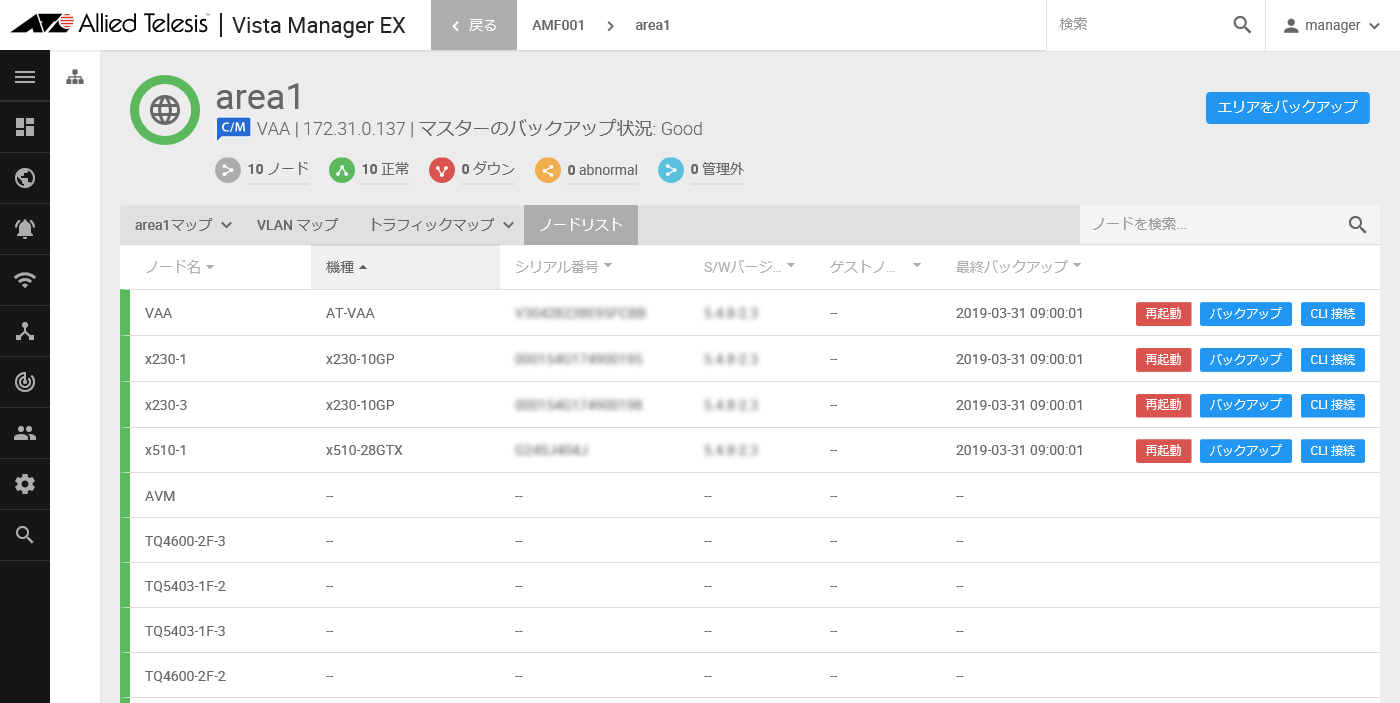Focus the top 検索 search field
Screen dimensions: 1400x703
tap(1138, 25)
